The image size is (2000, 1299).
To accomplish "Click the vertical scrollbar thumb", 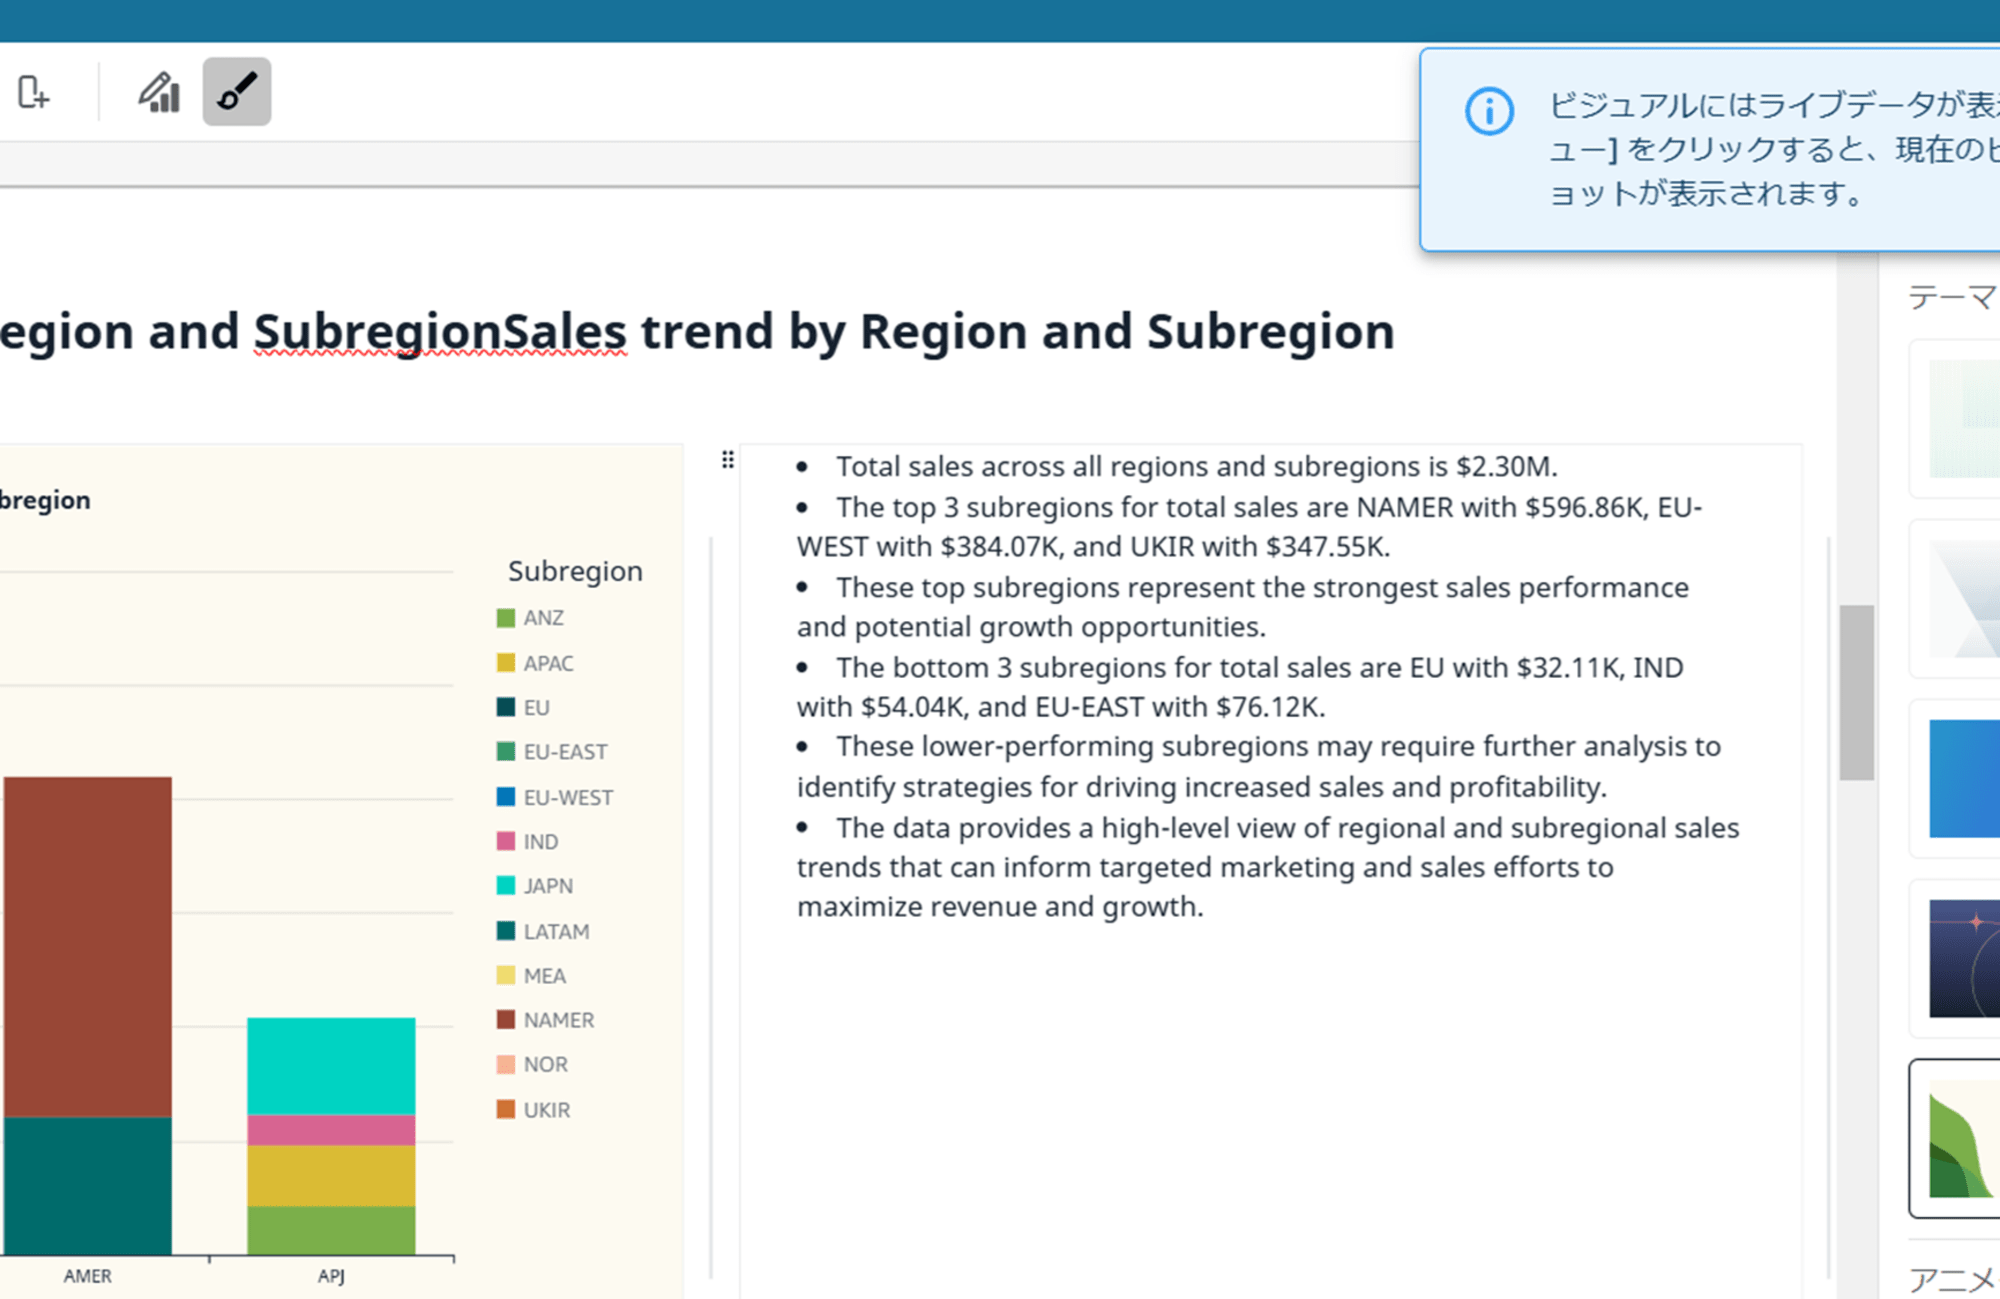I will click(x=1856, y=692).
